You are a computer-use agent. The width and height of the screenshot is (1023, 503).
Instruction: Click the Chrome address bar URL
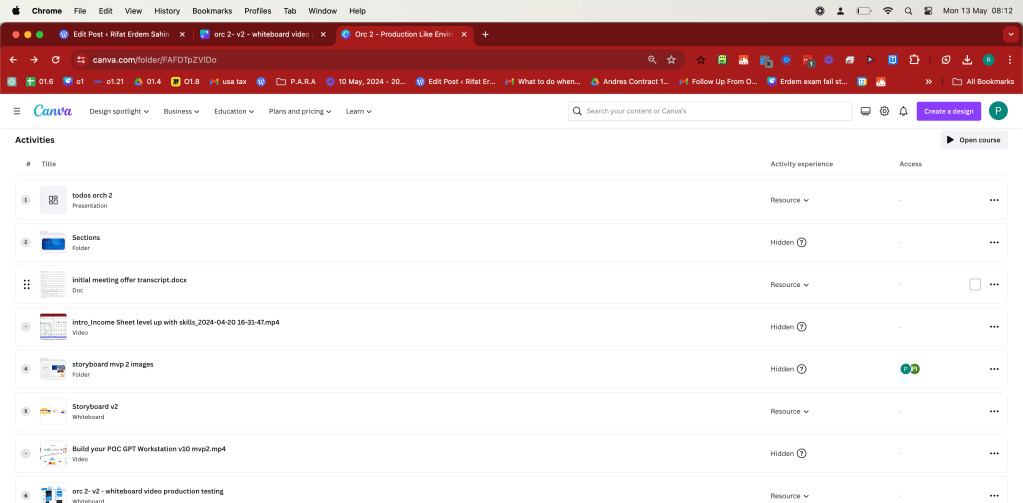click(x=155, y=60)
